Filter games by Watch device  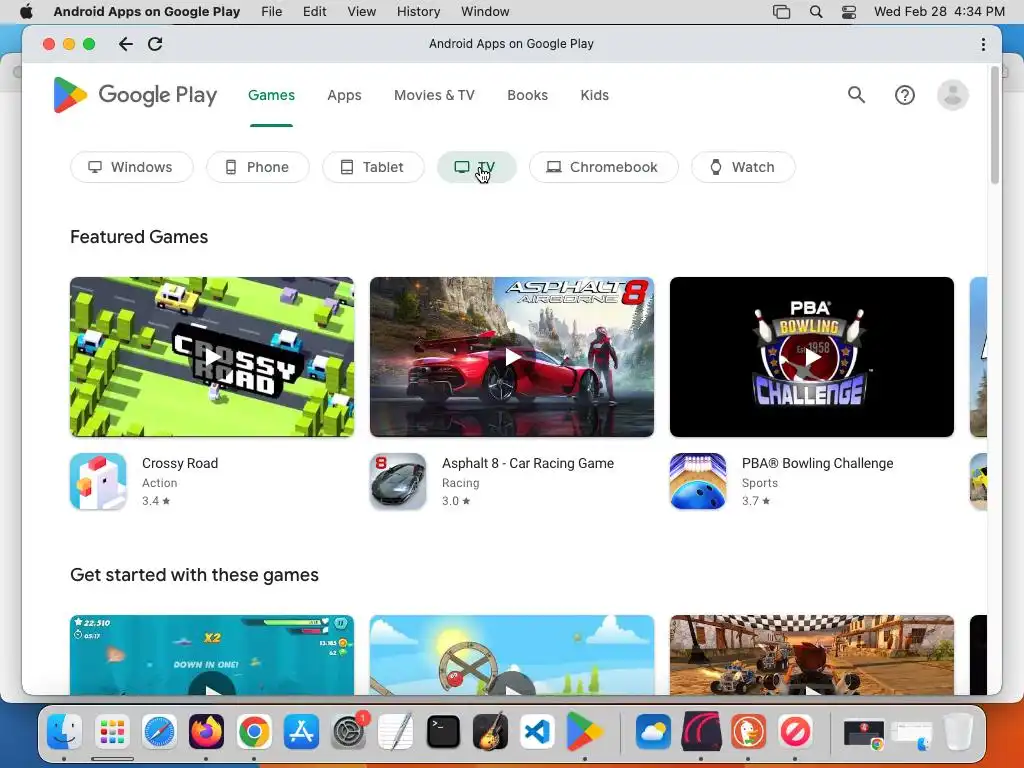click(743, 167)
